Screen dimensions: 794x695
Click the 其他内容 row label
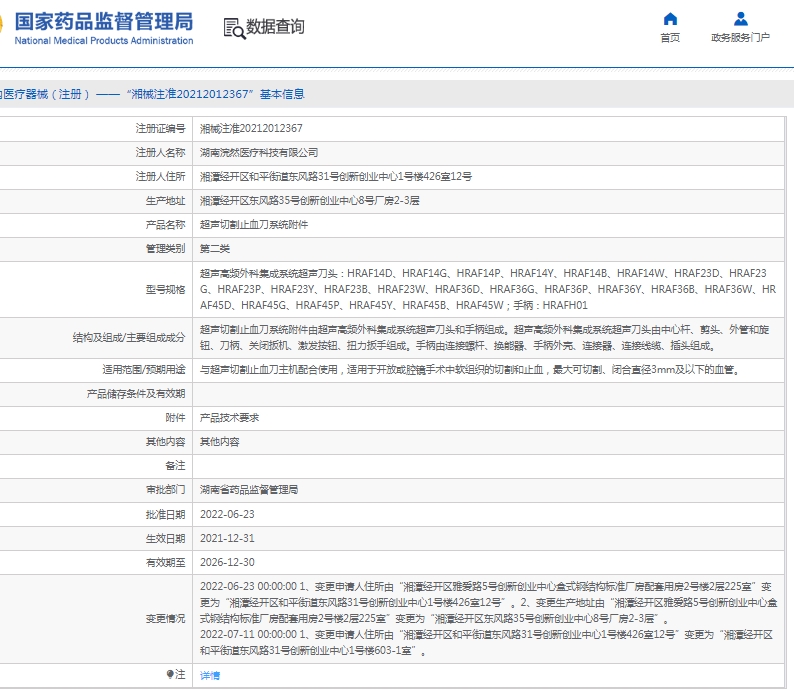click(x=166, y=442)
